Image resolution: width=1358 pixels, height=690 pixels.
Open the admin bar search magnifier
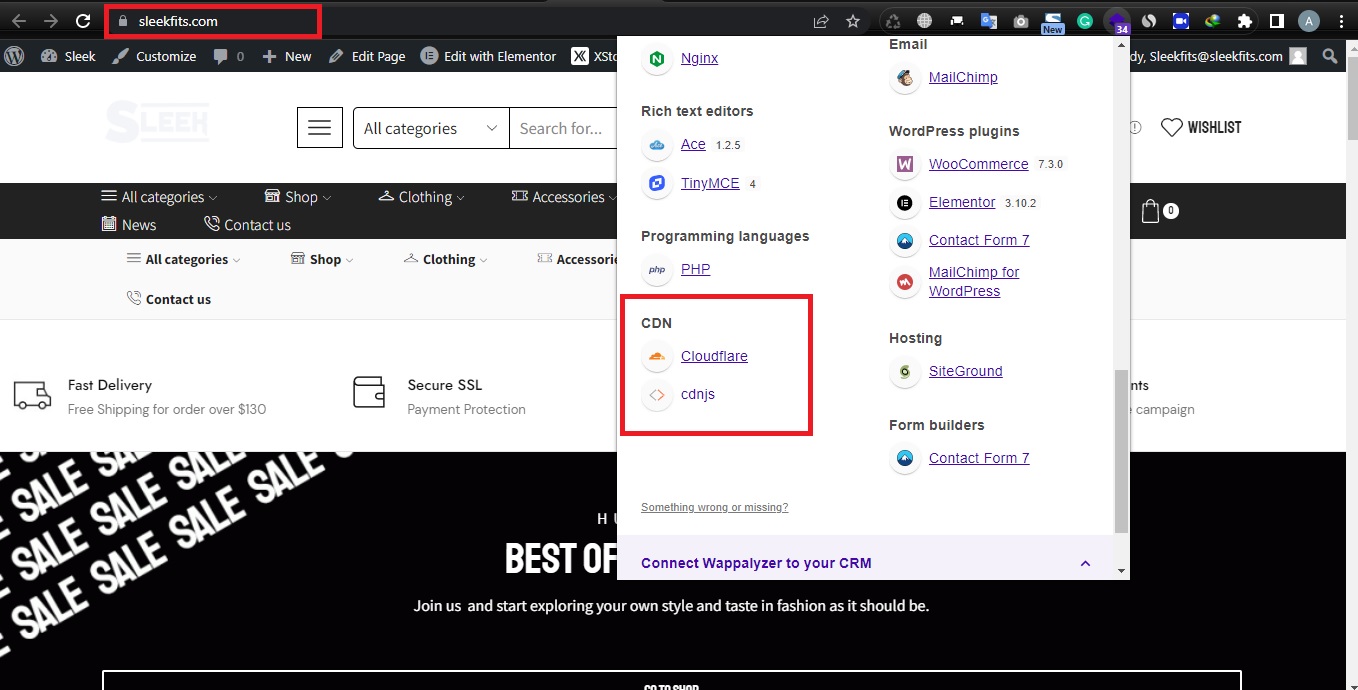point(1331,57)
